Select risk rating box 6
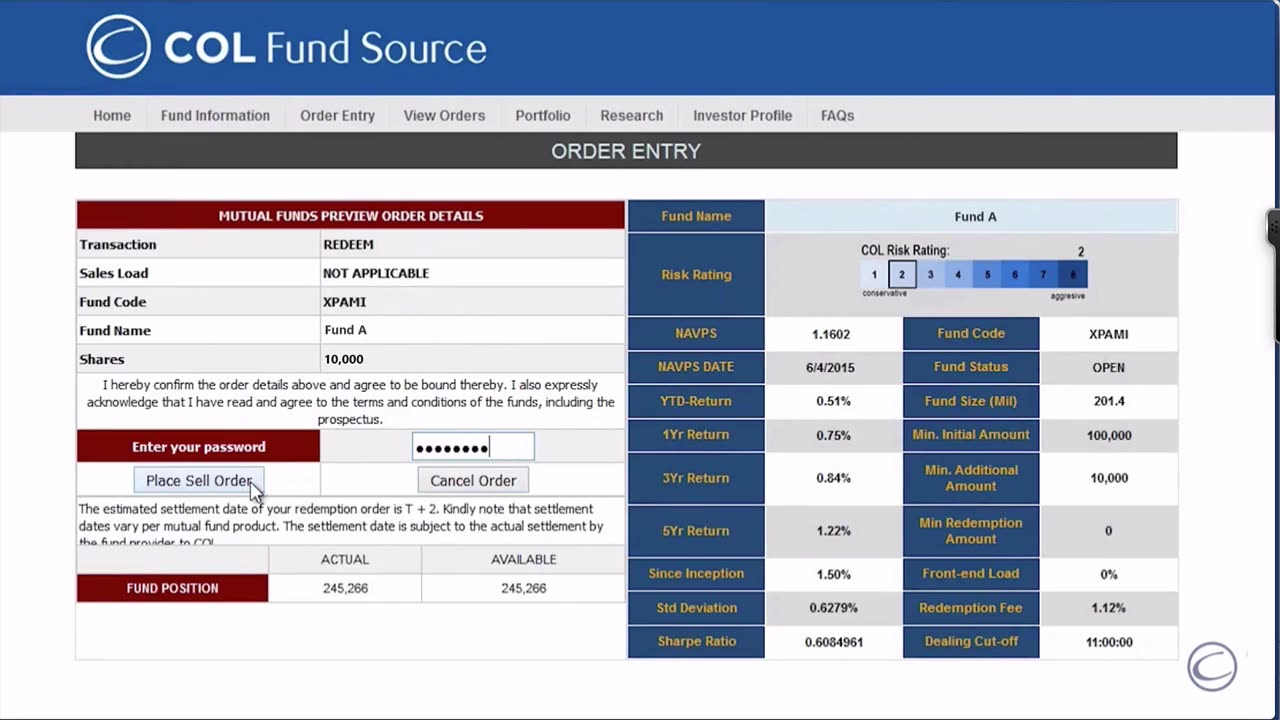The height and width of the screenshot is (720, 1280). pyautogui.click(x=1015, y=274)
